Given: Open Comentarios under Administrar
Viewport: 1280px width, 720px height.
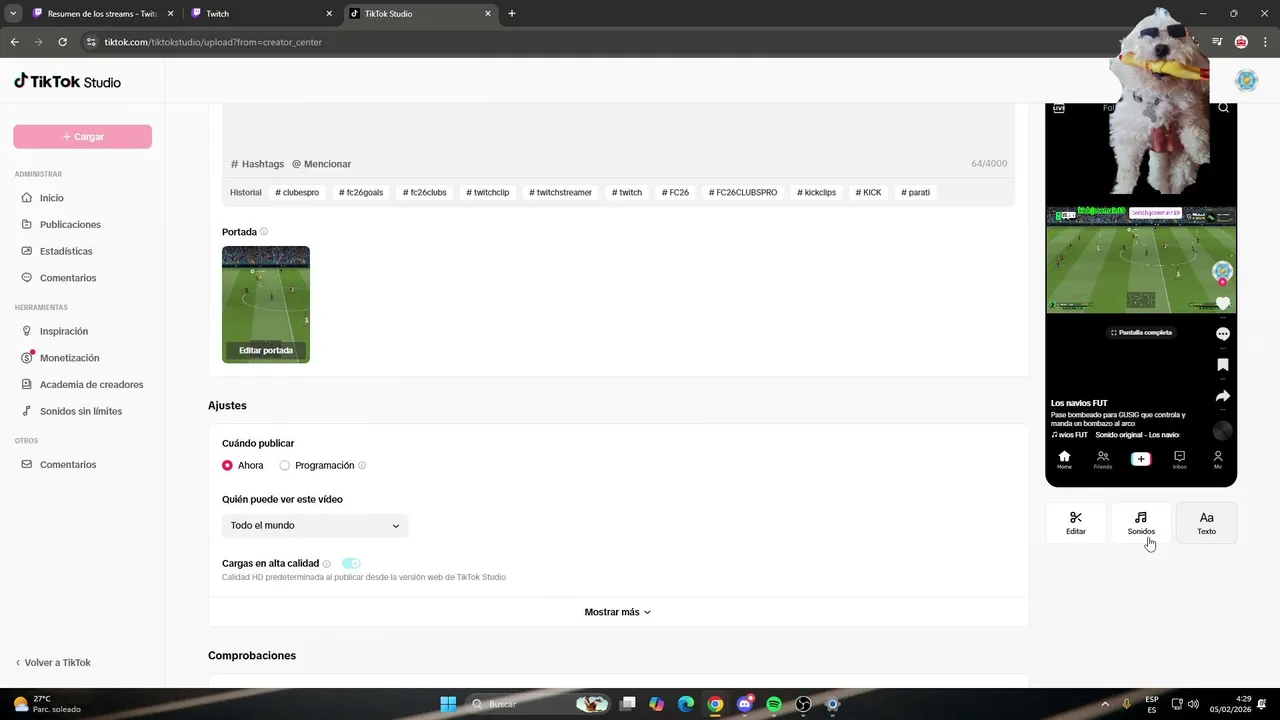Looking at the screenshot, I should click(x=68, y=278).
